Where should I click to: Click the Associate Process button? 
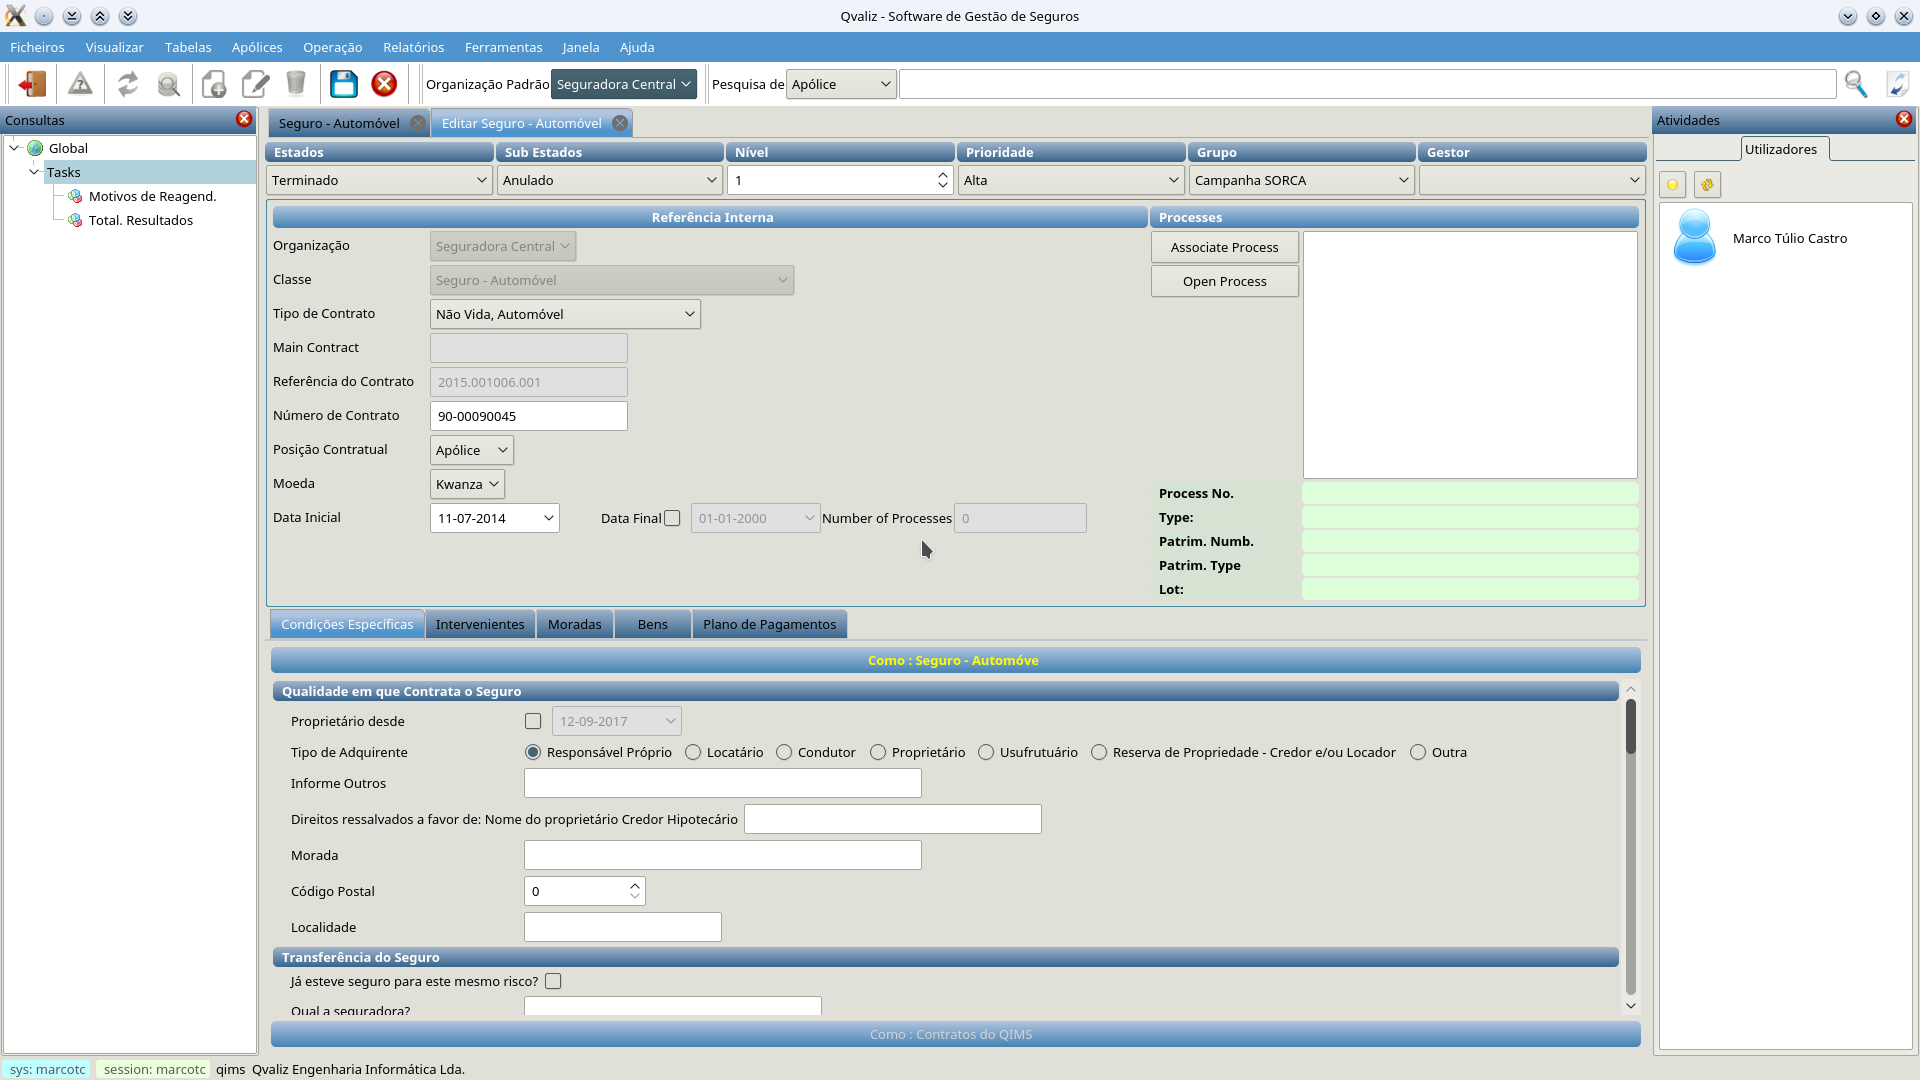[1224, 247]
